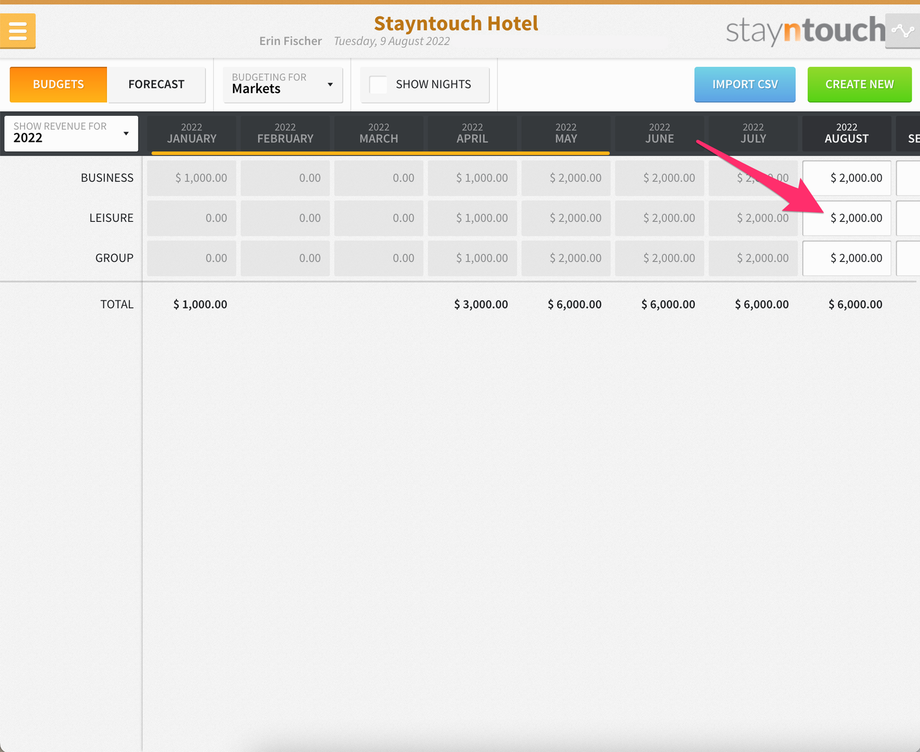The image size is (920, 752).
Task: Click the Leisure May $2,000.00 cell
Action: (566, 218)
